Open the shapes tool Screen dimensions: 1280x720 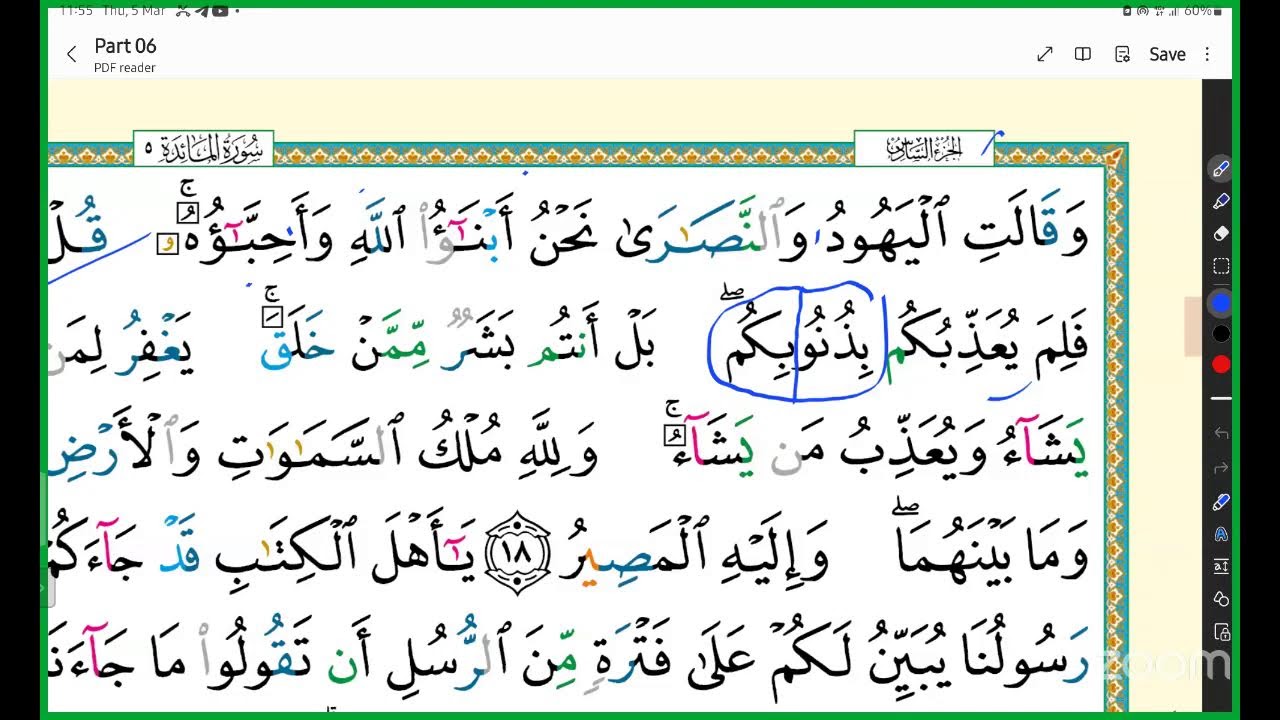[x=1221, y=599]
